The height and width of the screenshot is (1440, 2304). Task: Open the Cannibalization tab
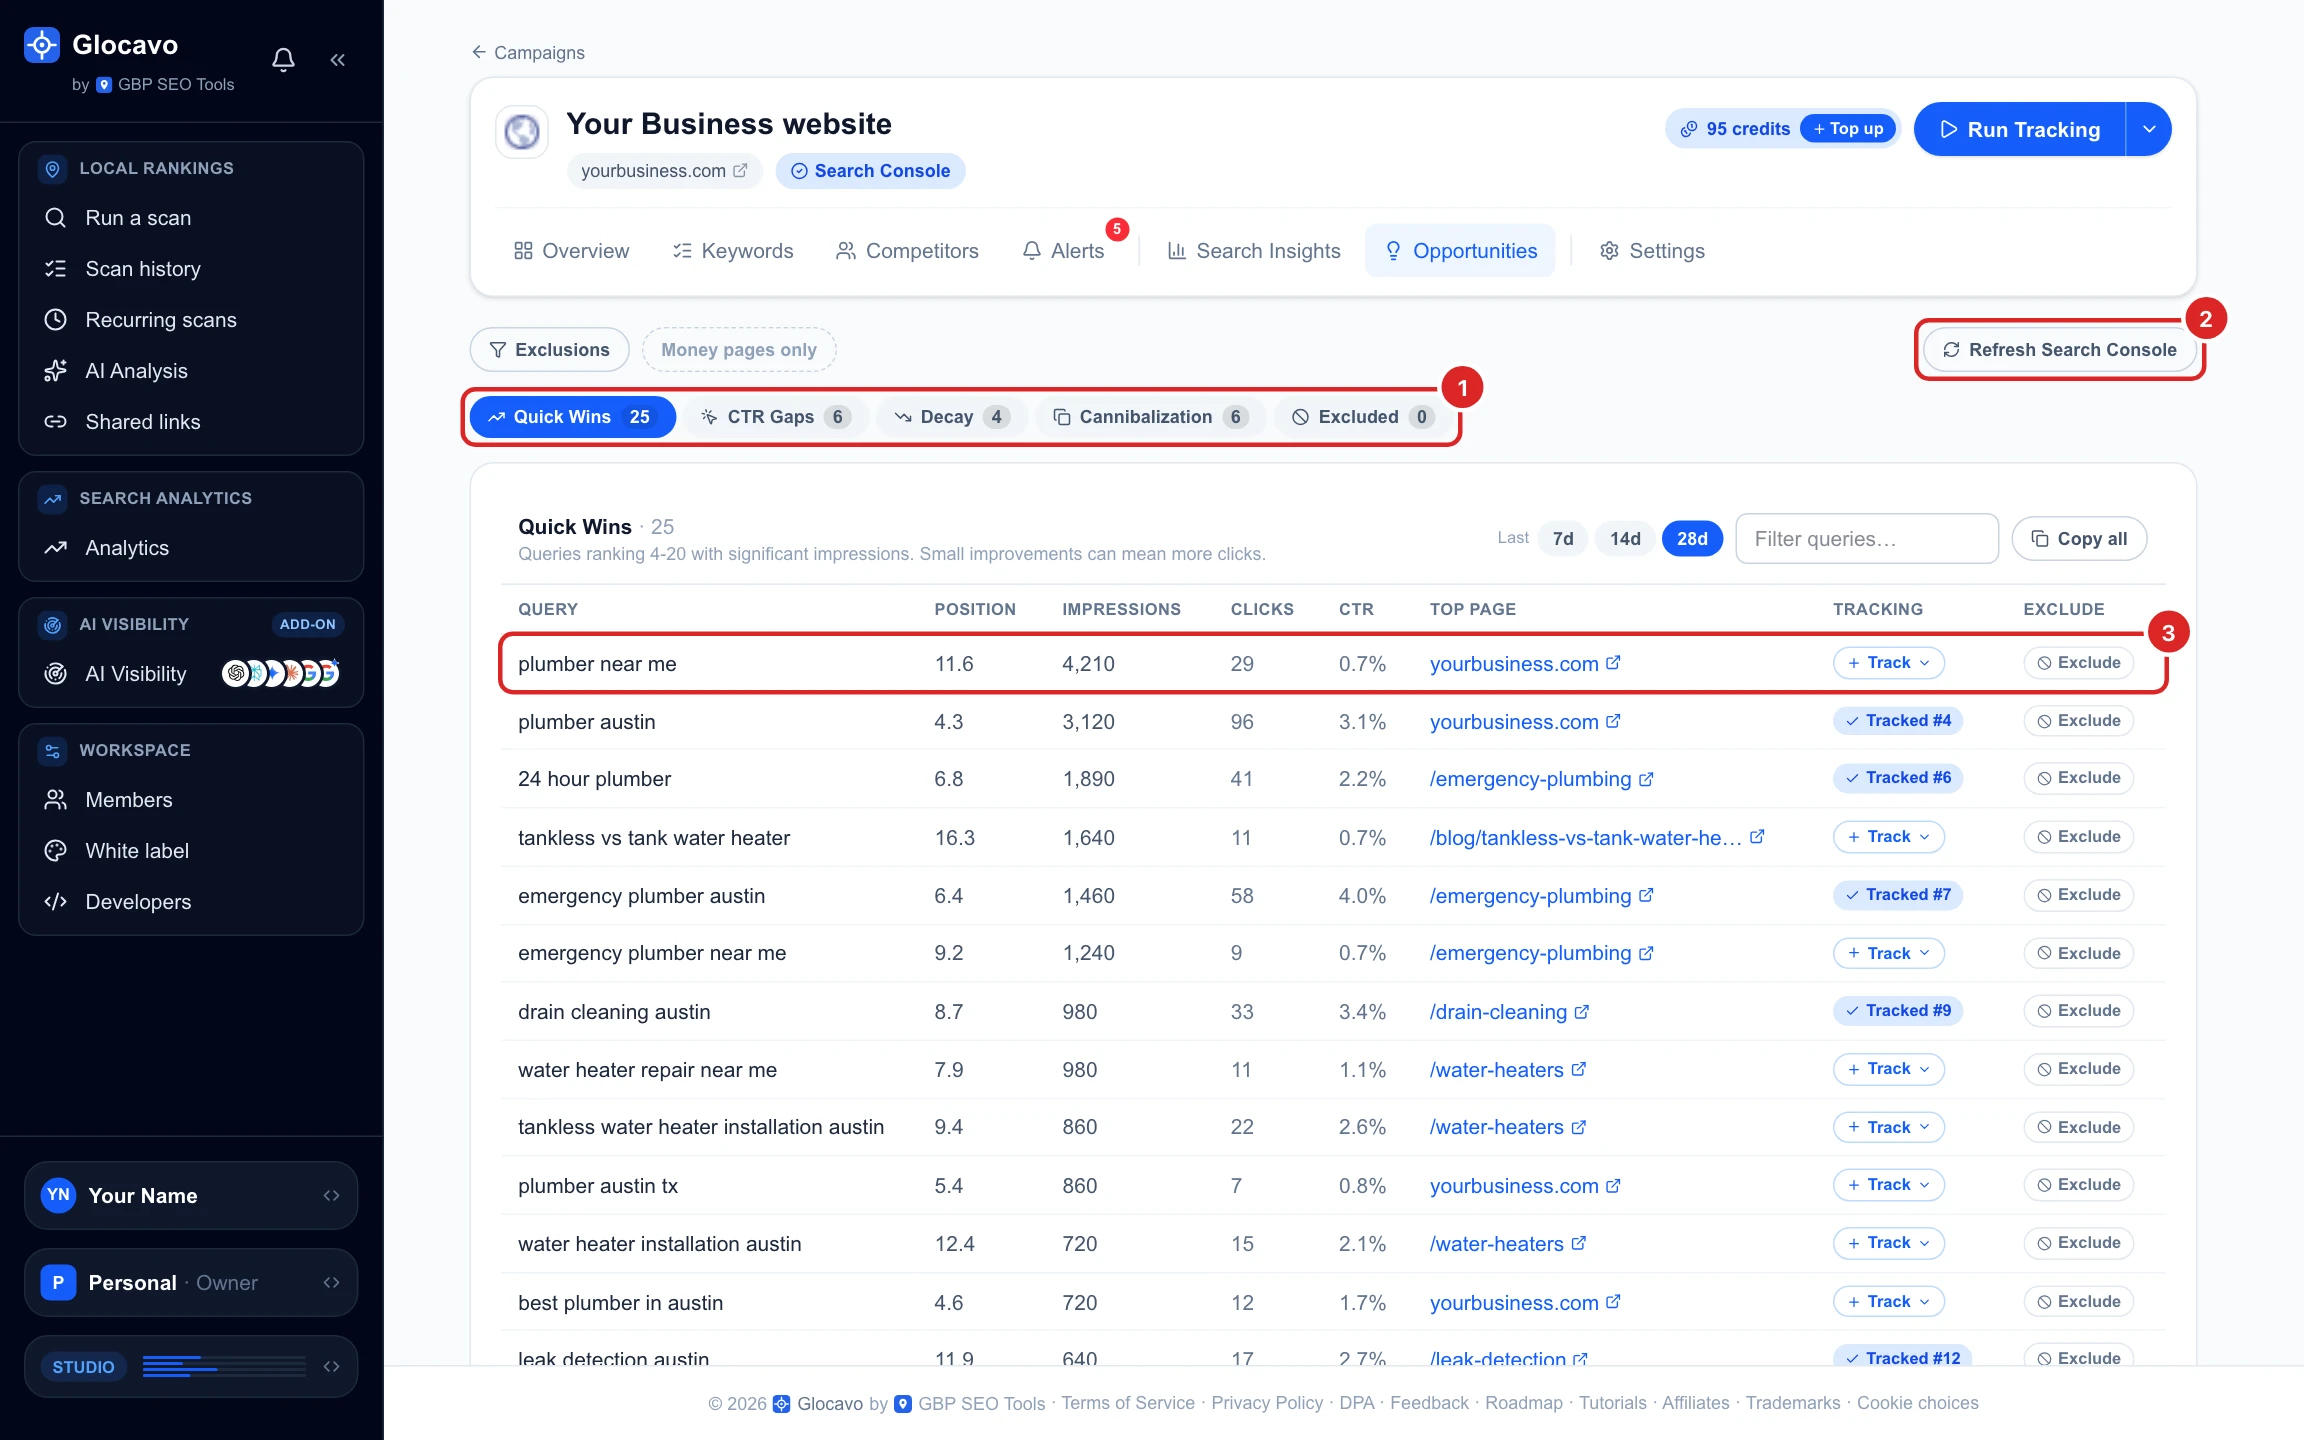click(1150, 417)
